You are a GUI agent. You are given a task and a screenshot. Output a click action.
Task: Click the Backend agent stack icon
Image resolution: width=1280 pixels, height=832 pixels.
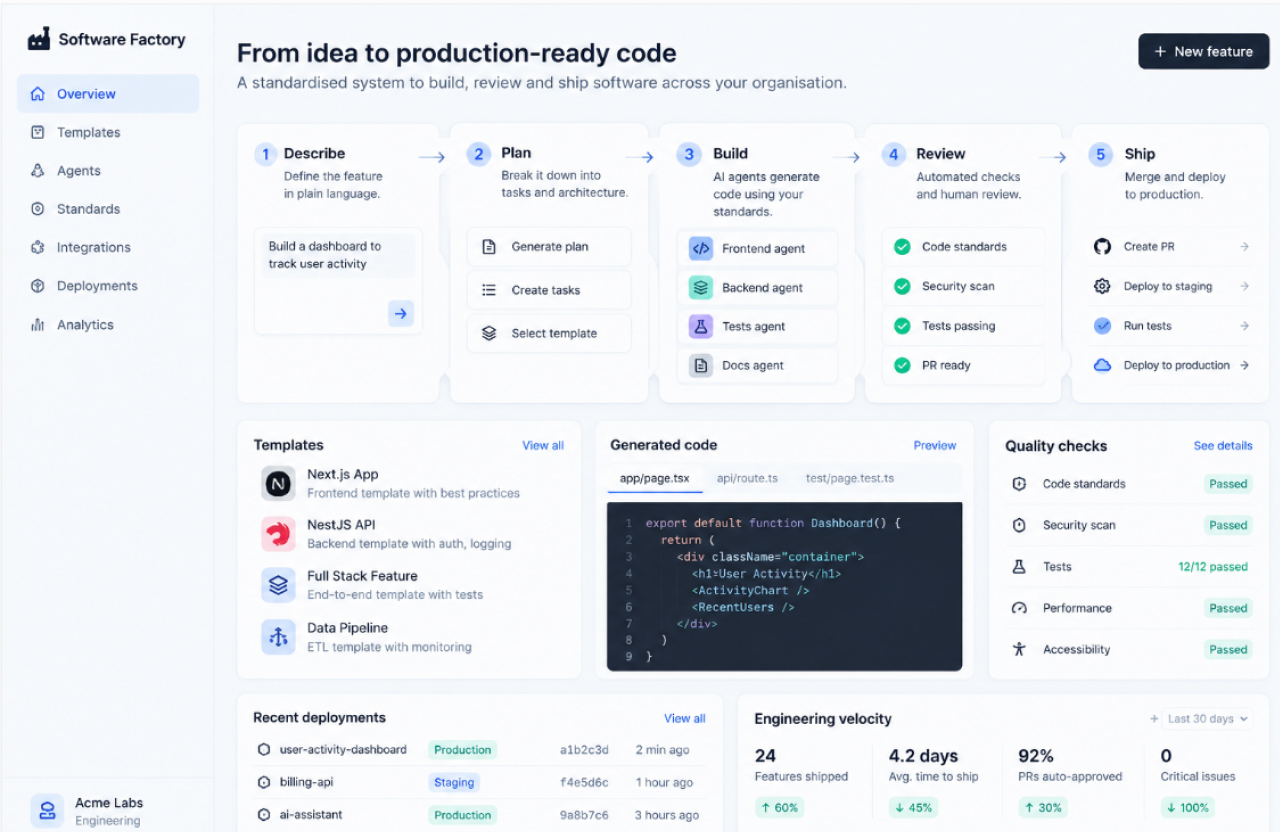(x=701, y=288)
